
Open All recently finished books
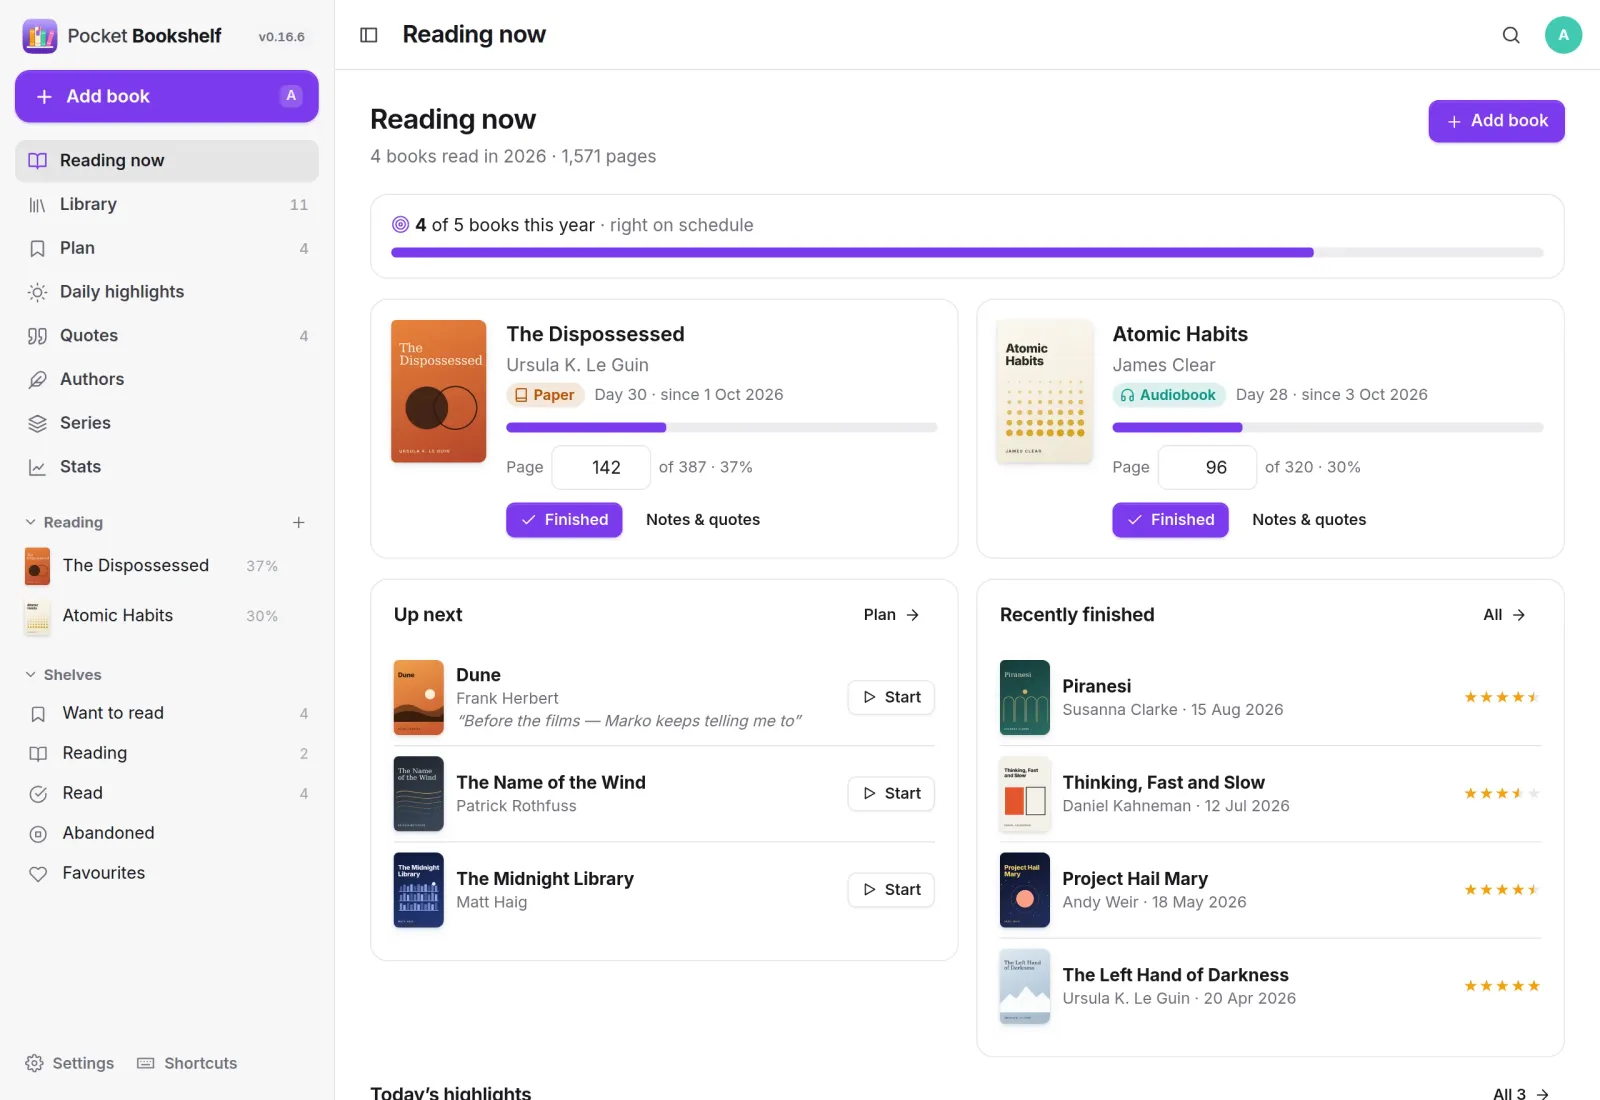click(1504, 615)
